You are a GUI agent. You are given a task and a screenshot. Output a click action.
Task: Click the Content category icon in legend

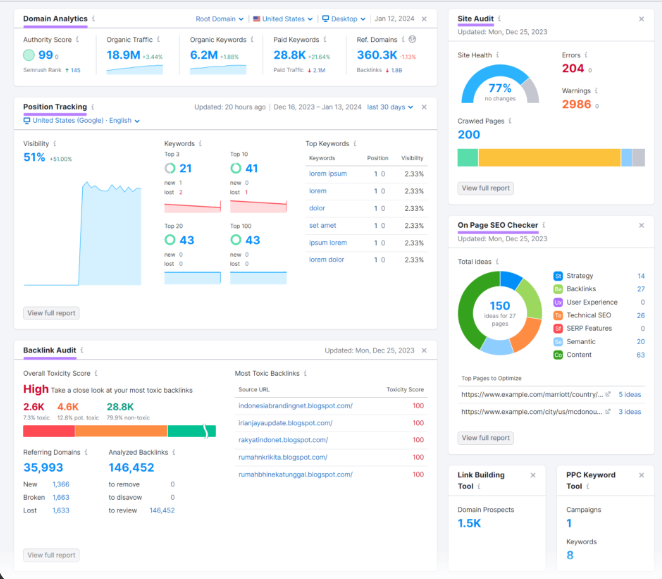(558, 355)
